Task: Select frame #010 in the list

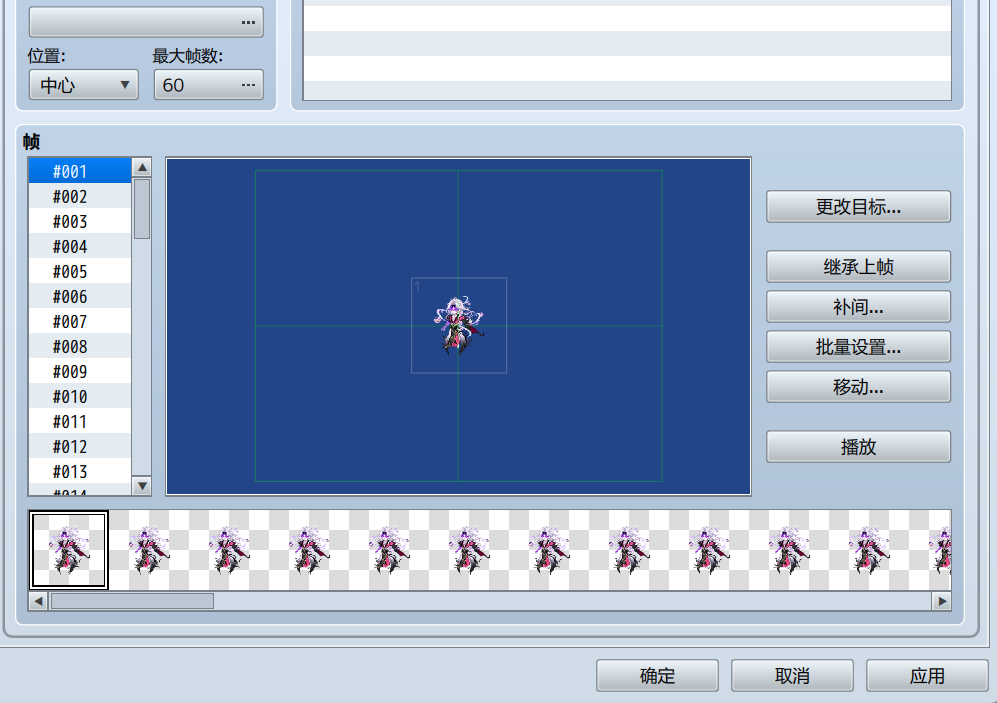Action: point(80,397)
